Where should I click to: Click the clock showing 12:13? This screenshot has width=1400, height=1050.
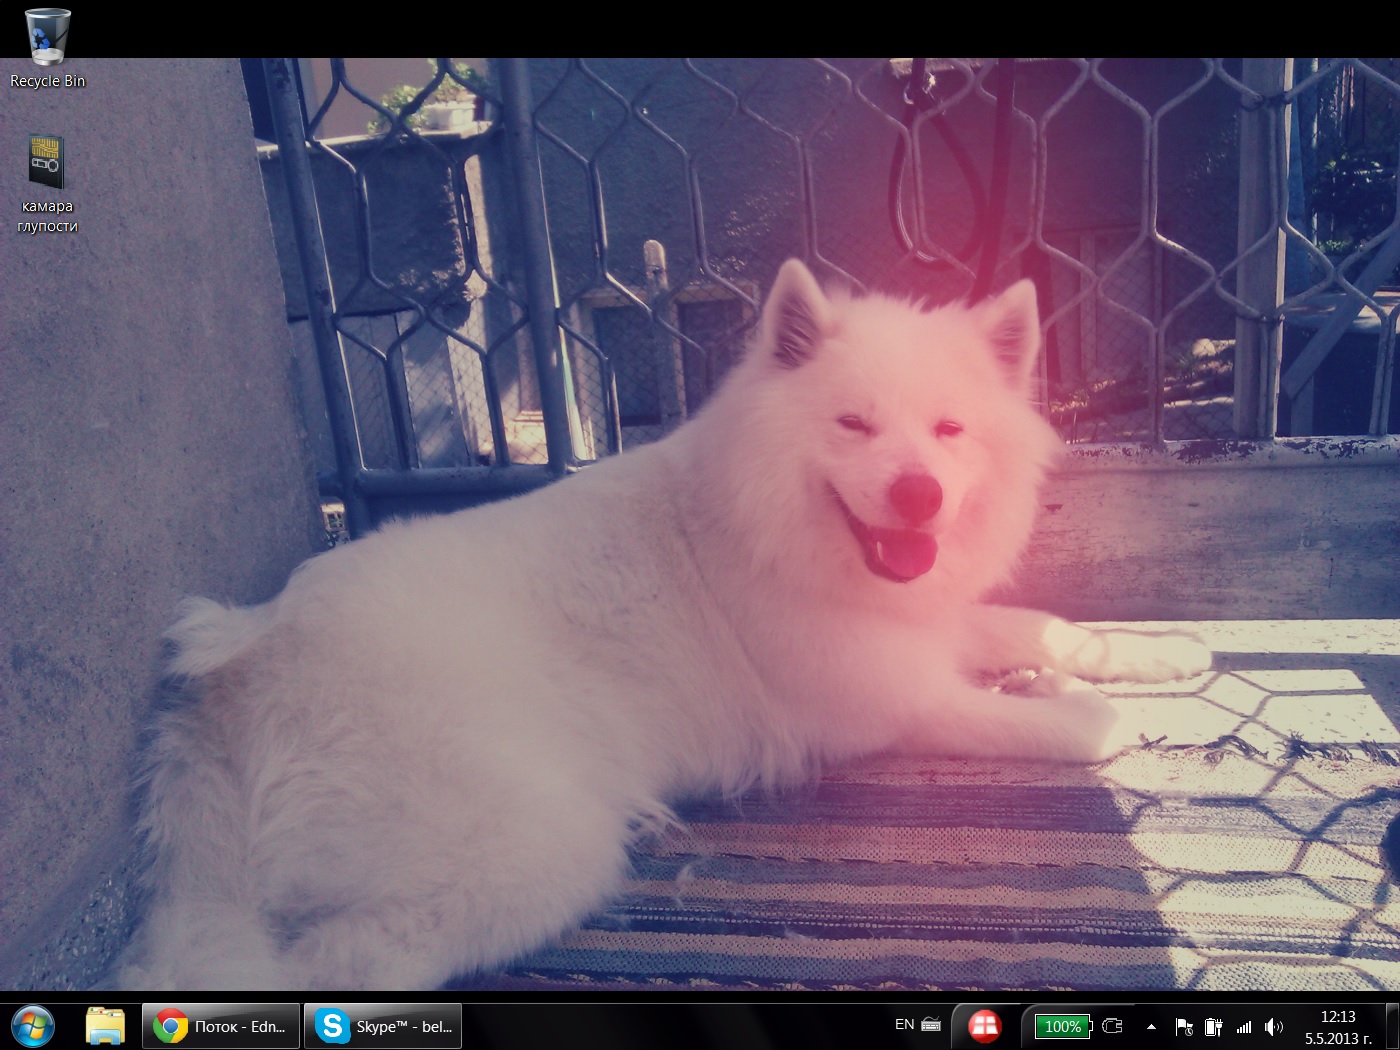[x=1338, y=1027]
